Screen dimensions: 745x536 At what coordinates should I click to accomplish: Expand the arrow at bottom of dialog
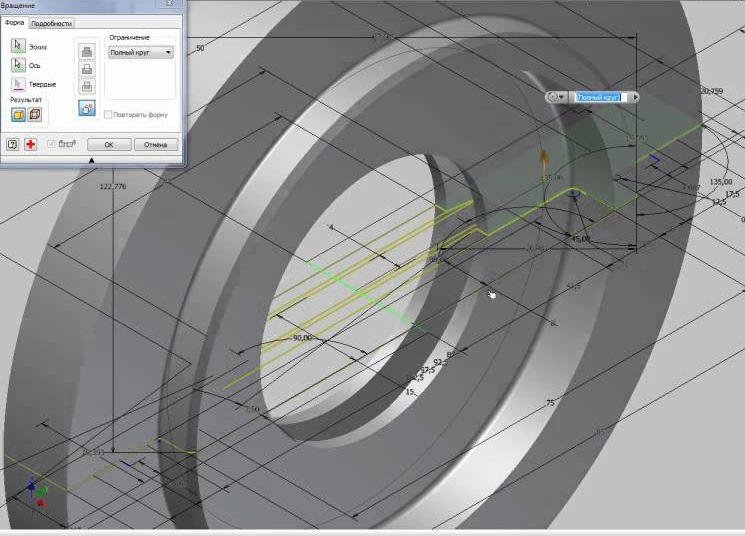coord(91,160)
